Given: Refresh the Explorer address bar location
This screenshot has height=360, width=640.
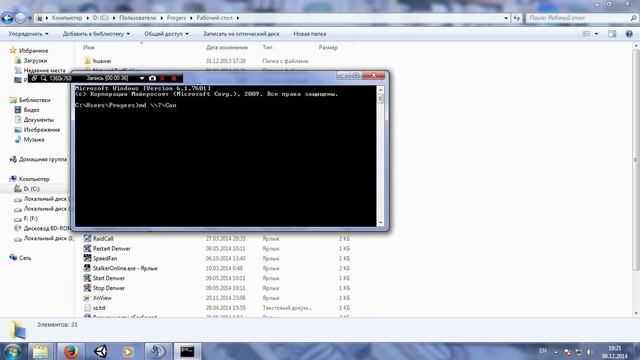Looking at the screenshot, I should tap(517, 18).
